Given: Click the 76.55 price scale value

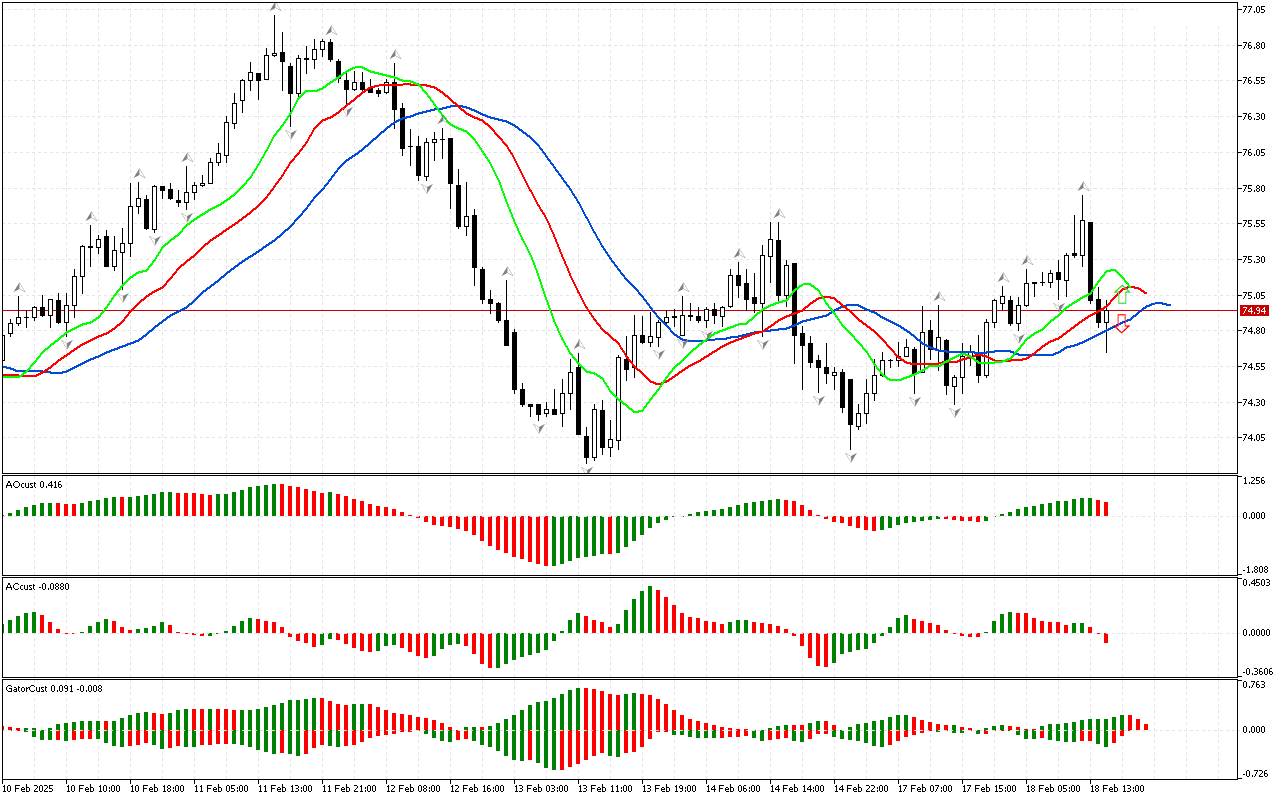Looking at the screenshot, I should 1254,81.
